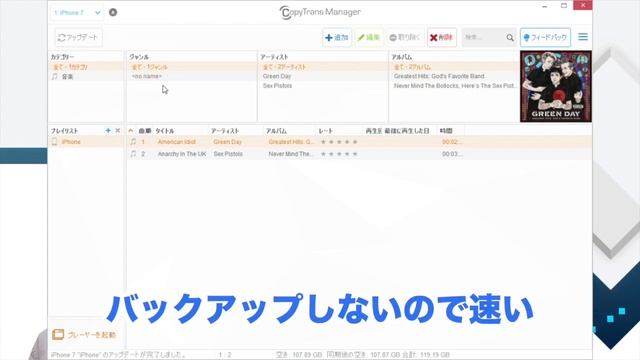Viewport: 640px width, 360px height.
Task: Click the プレーヤーを起動 launch player button
Action: click(84, 335)
